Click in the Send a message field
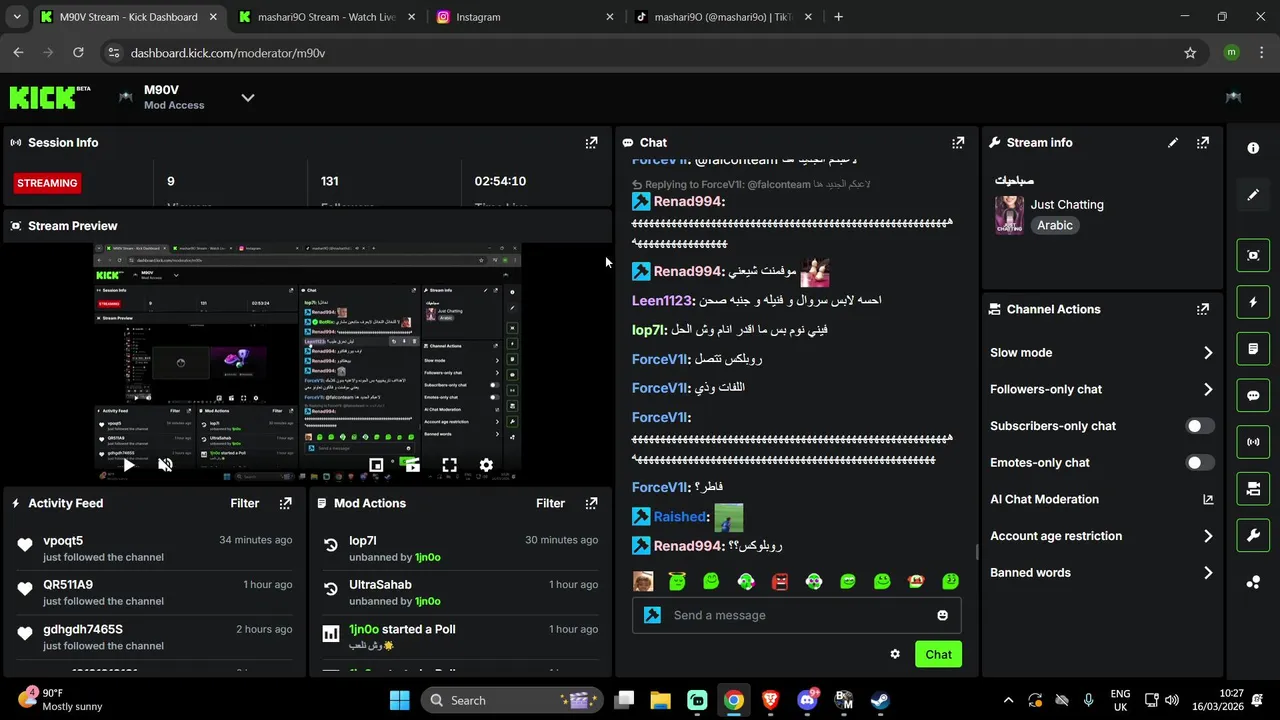The height and width of the screenshot is (720, 1280). (x=797, y=616)
